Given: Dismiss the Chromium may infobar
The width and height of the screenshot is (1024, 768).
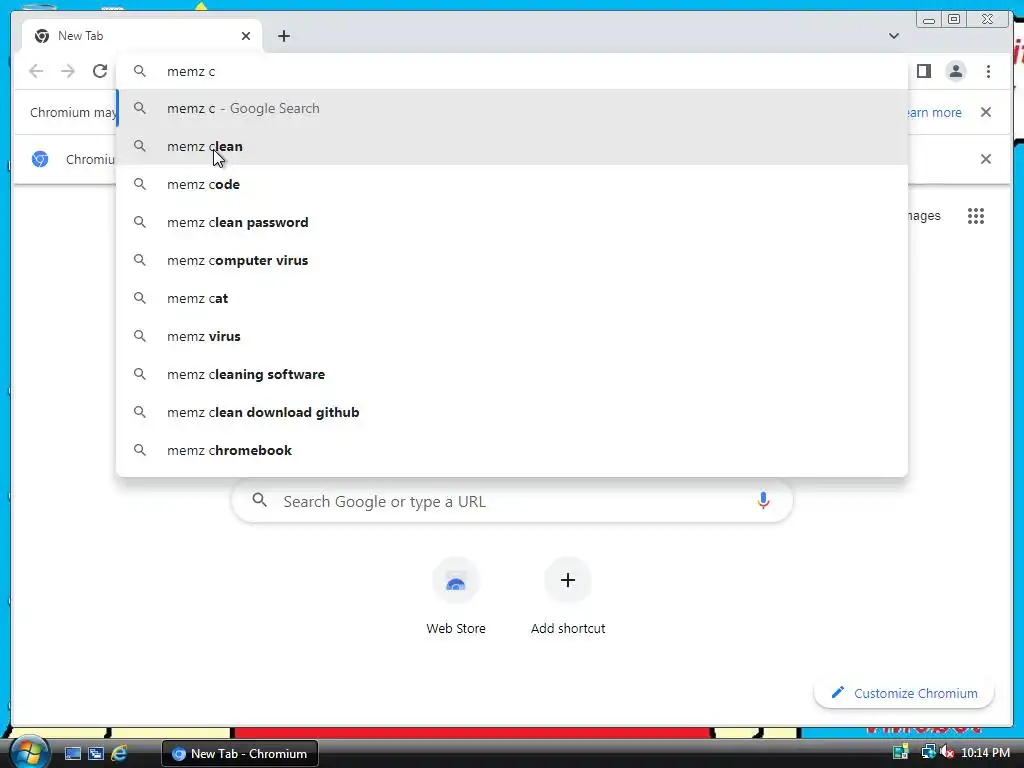Looking at the screenshot, I should (985, 112).
